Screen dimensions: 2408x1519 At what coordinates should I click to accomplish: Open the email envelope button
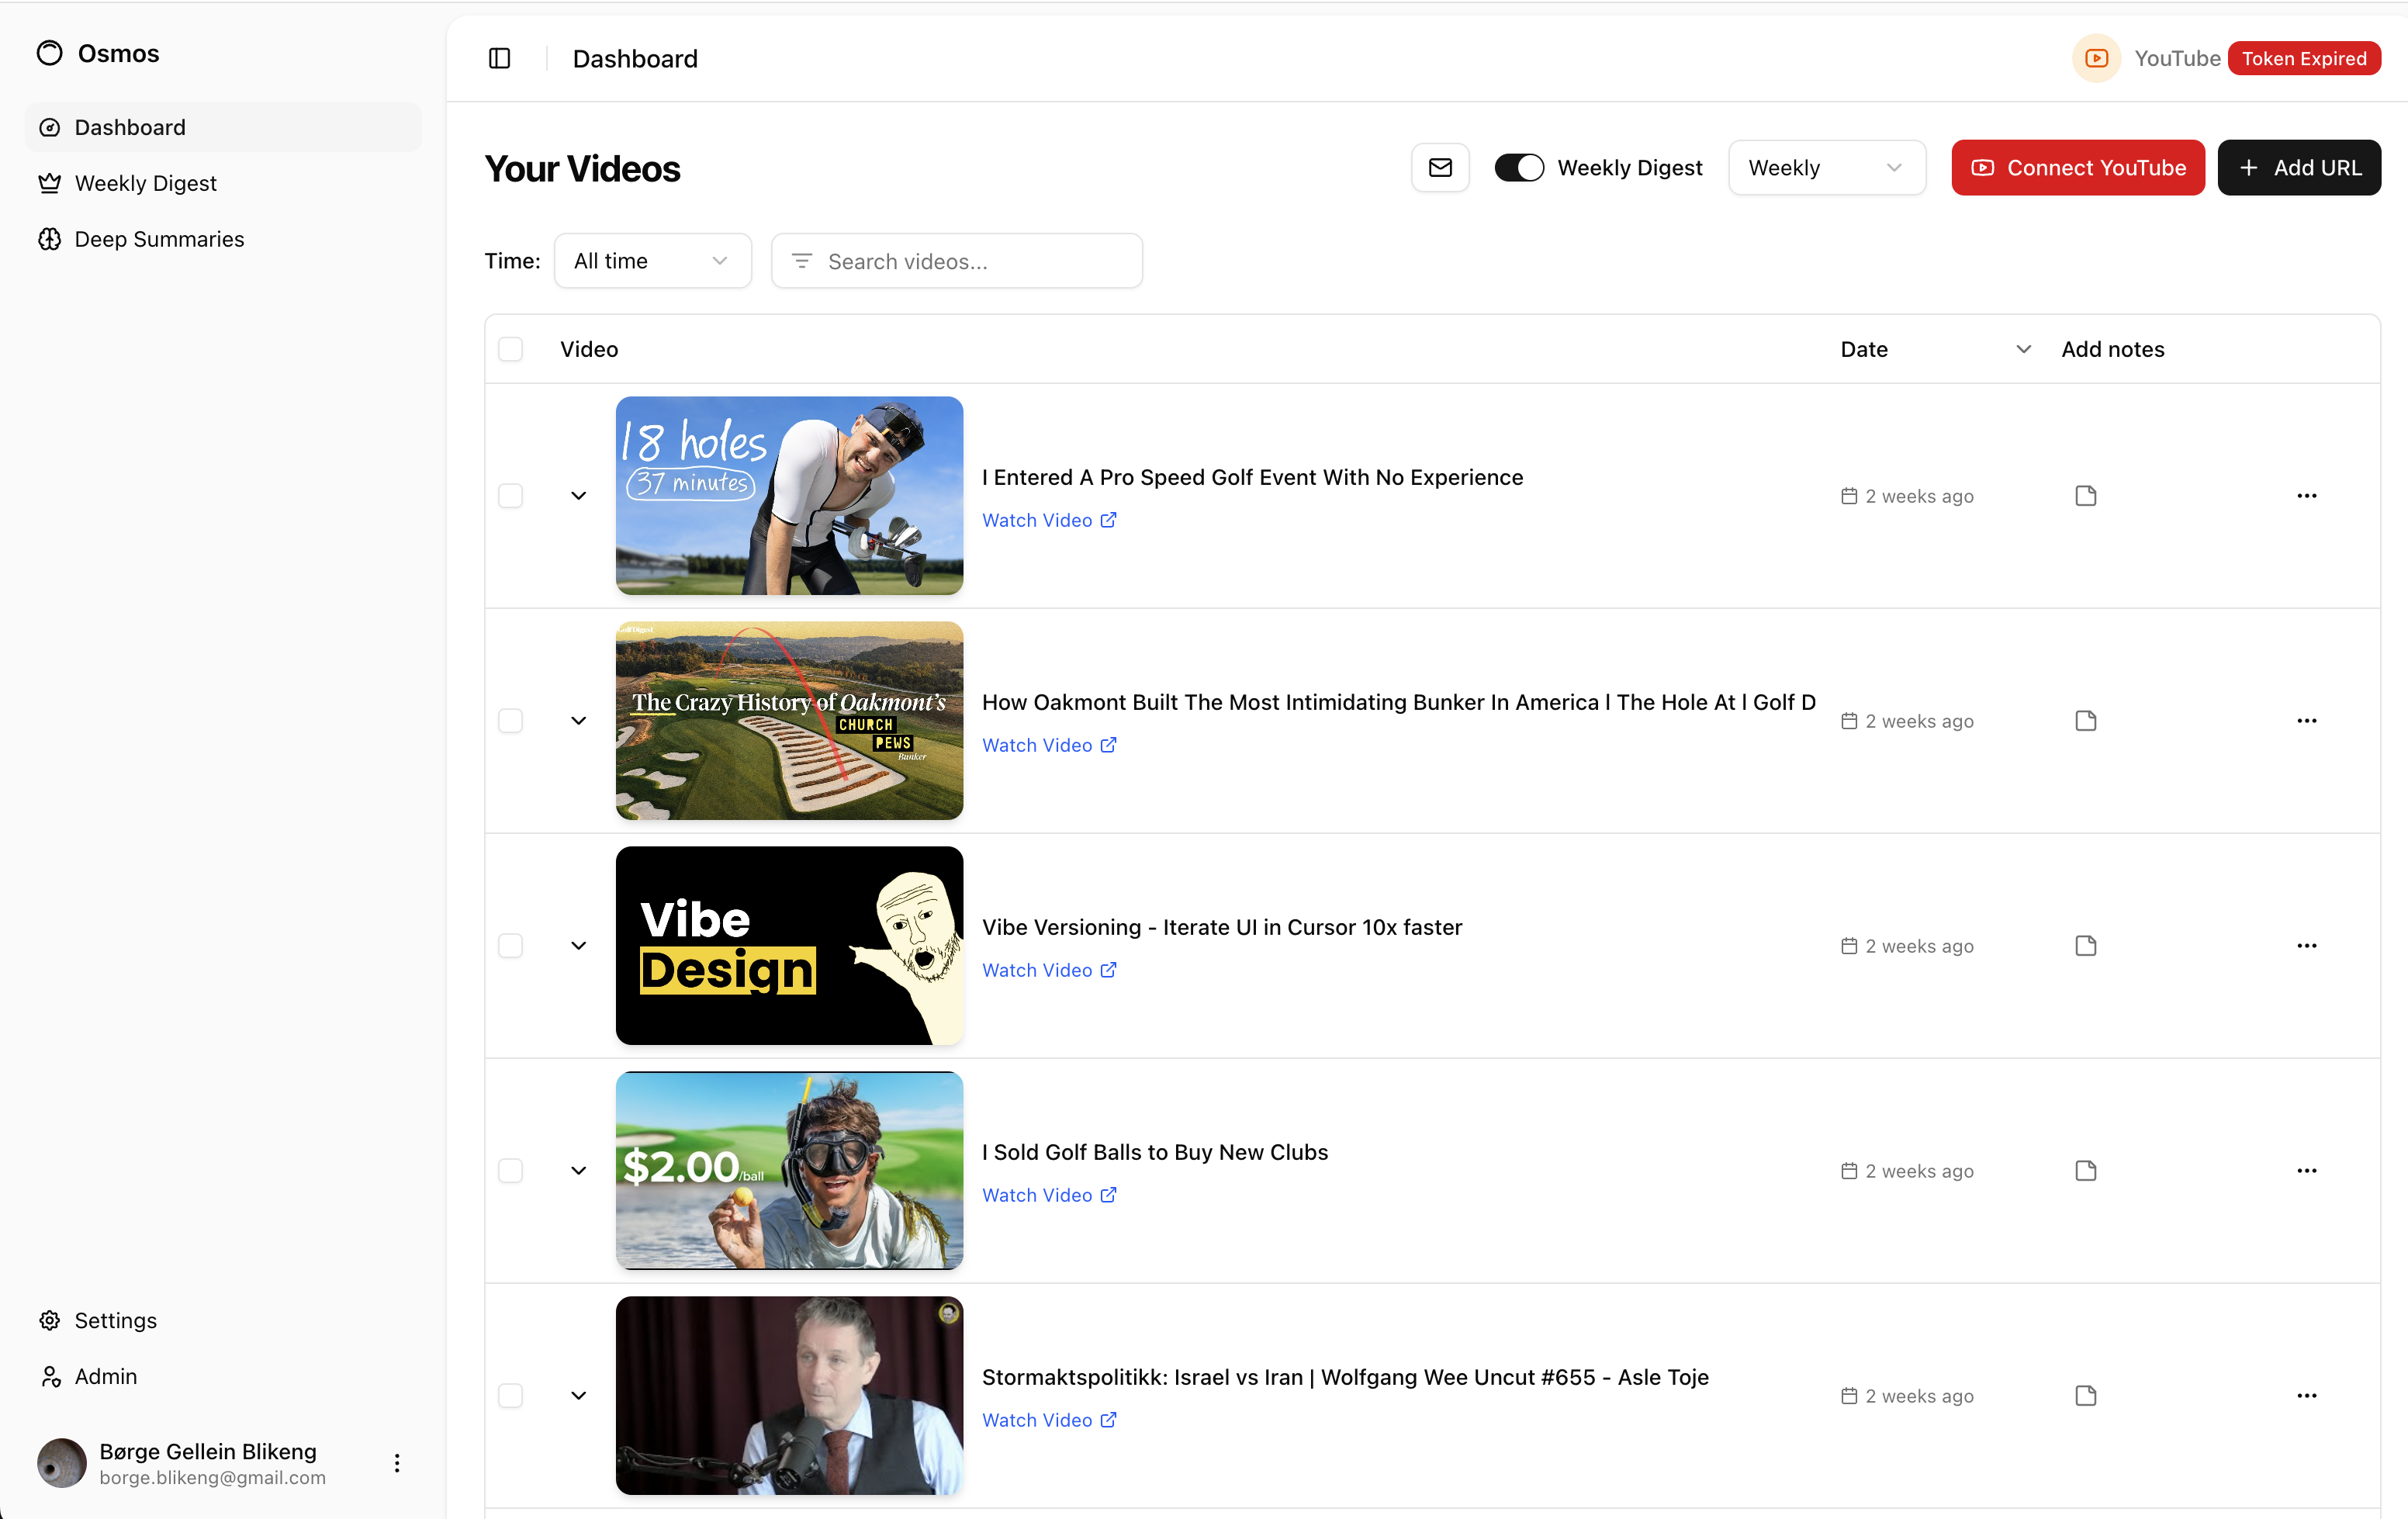point(1440,168)
